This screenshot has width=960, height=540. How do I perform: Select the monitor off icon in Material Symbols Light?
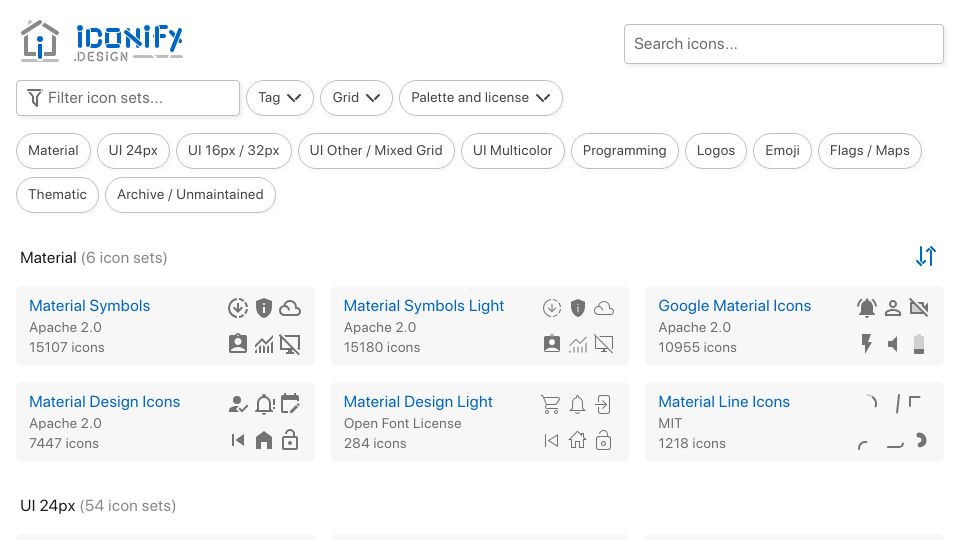[x=604, y=344]
